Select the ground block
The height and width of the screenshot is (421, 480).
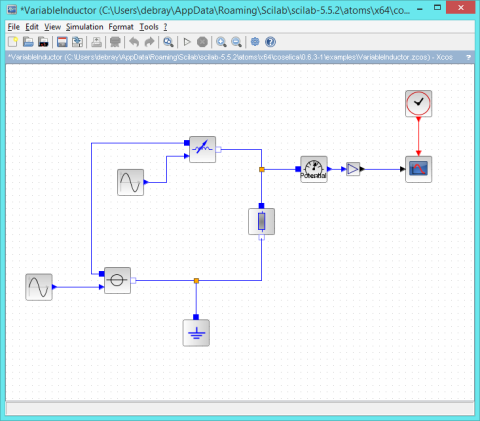tap(196, 333)
